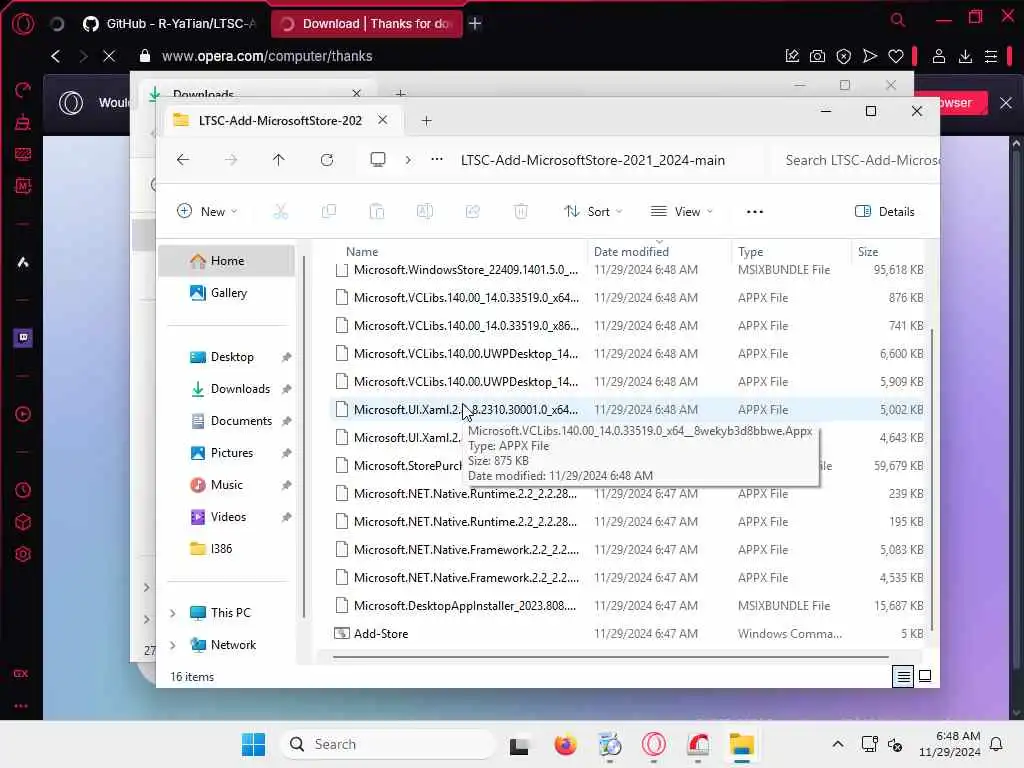Image resolution: width=1024 pixels, height=768 pixels.
Task: Click the Delete trash icon in Explorer toolbar
Action: click(x=520, y=212)
